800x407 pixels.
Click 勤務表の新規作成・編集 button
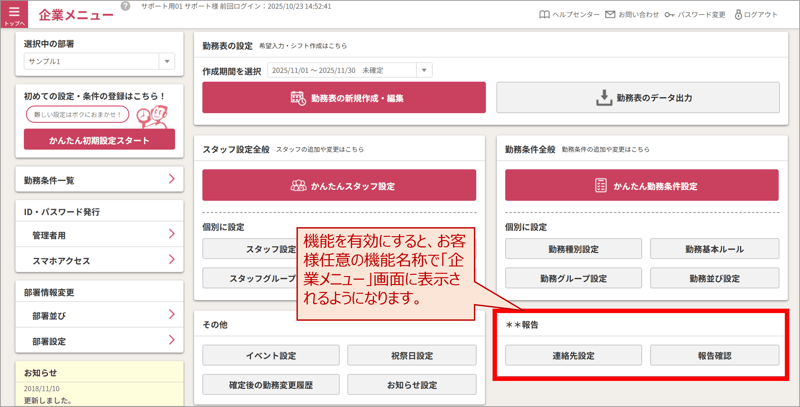[344, 98]
